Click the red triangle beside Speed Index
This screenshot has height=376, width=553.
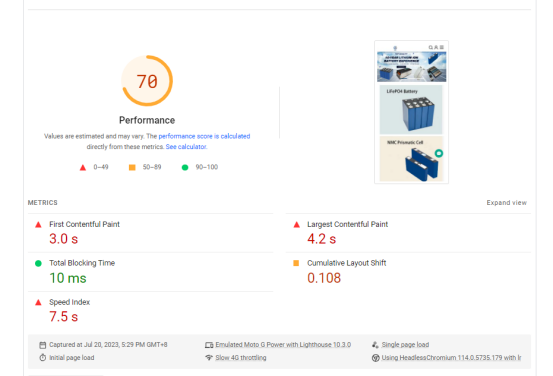(x=38, y=302)
